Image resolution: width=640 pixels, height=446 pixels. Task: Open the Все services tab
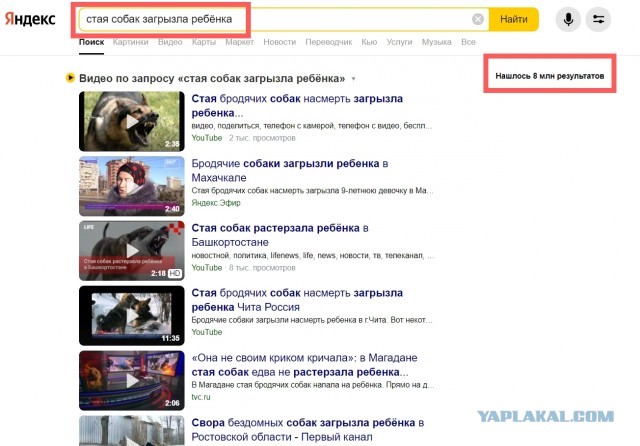click(x=468, y=42)
